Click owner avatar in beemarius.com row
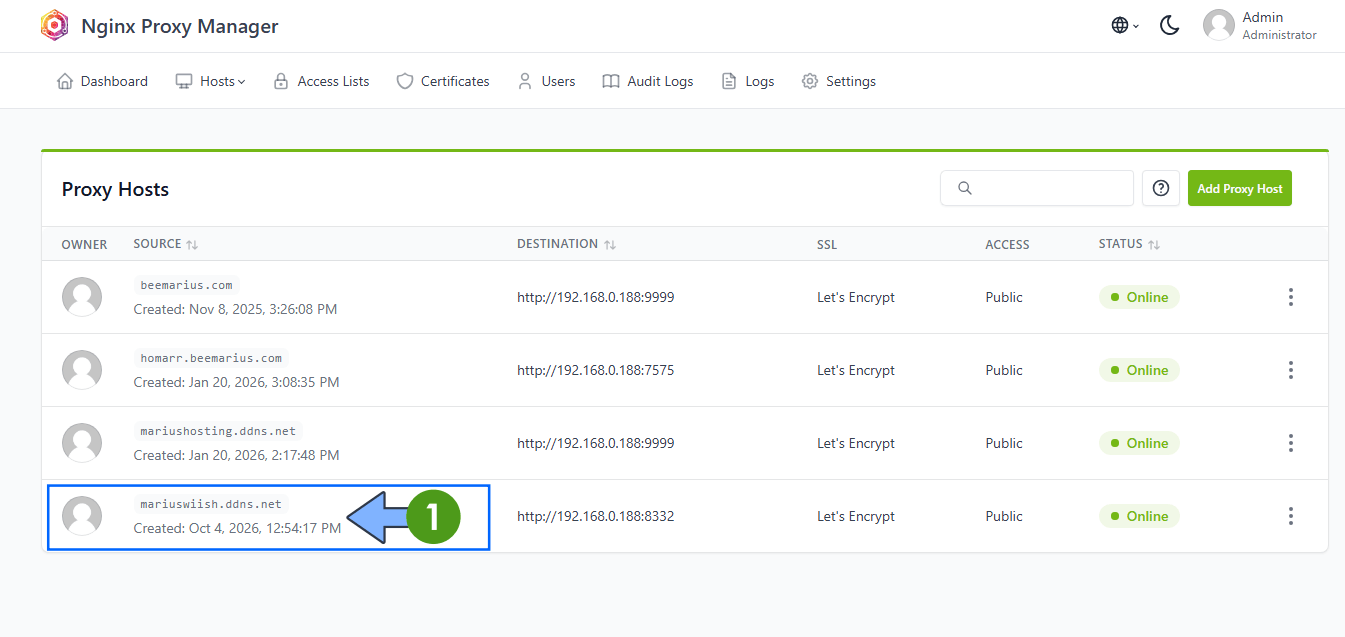Screen dimensions: 1345x637 coord(82,297)
